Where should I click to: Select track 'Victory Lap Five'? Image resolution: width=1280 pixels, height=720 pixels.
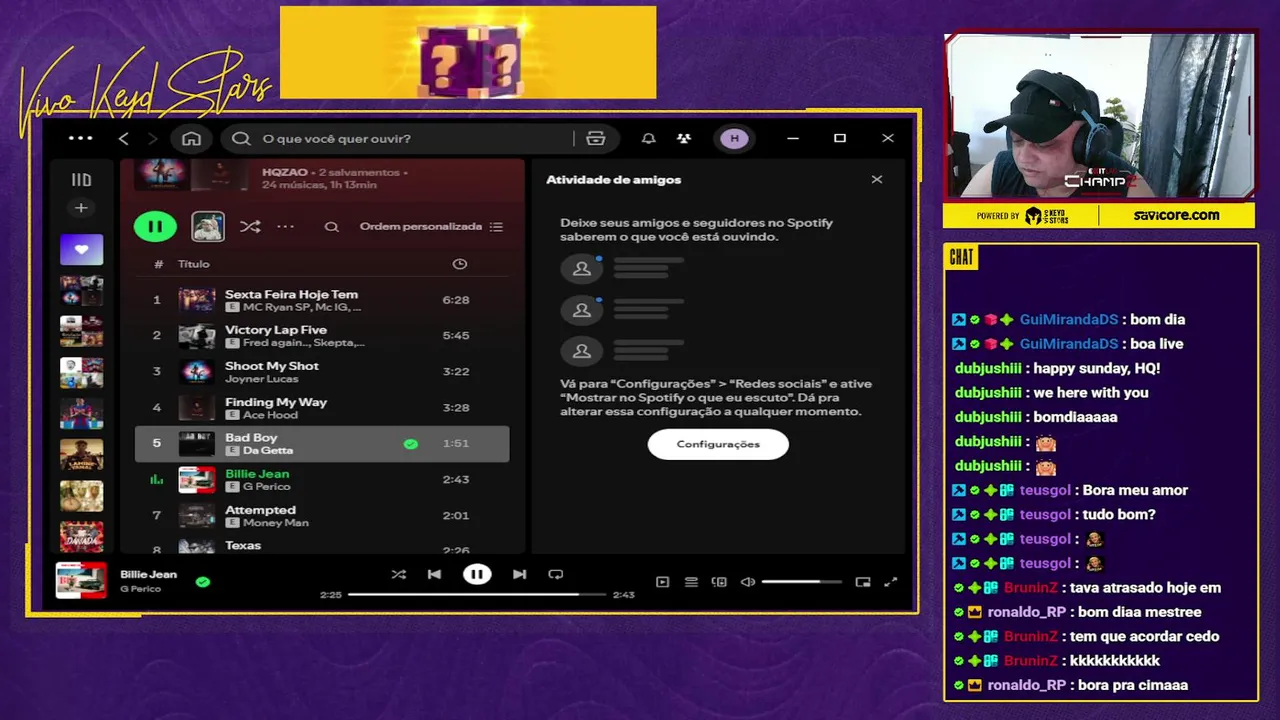pos(322,336)
